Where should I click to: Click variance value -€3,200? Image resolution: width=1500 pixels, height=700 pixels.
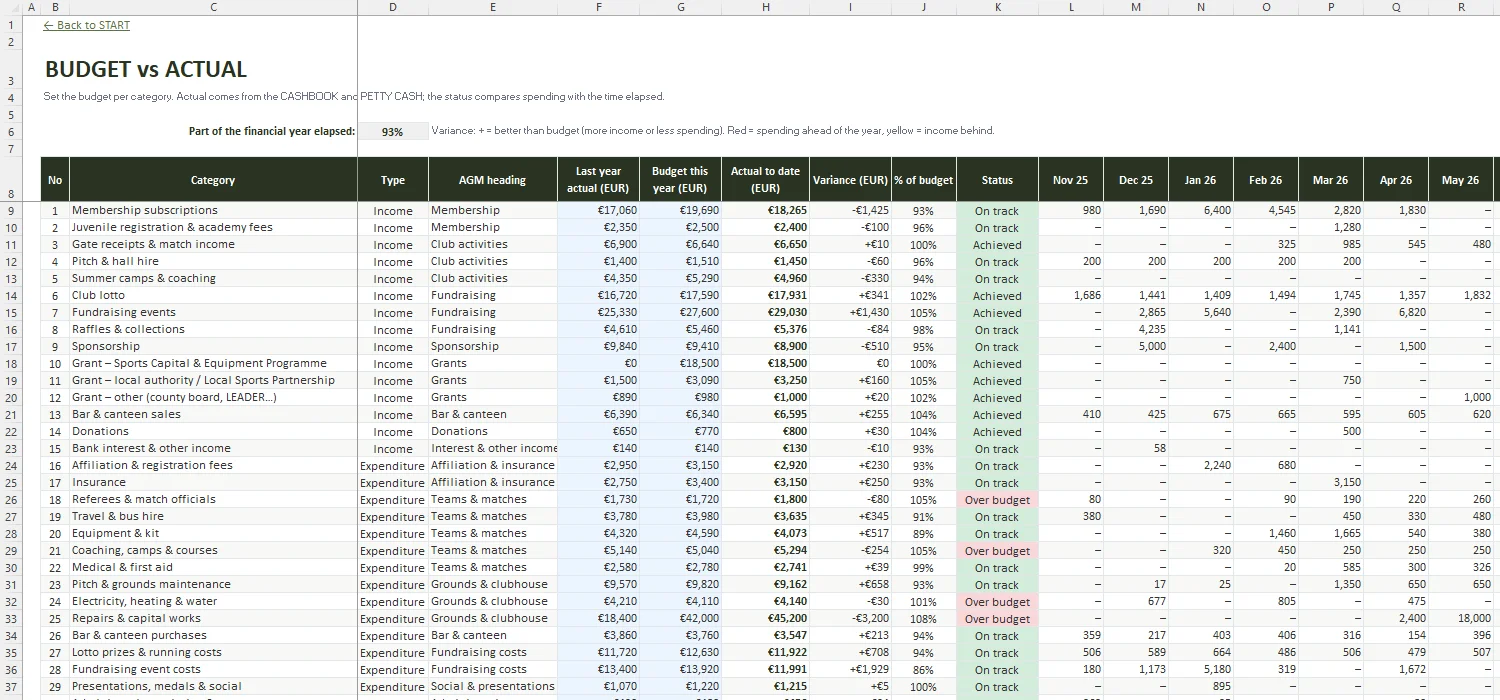click(x=850, y=618)
